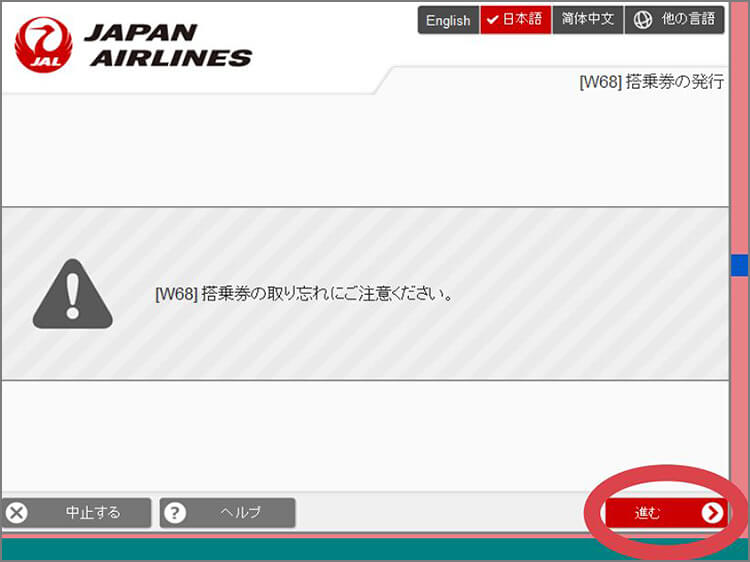Click the JAPAN AIRLINES wordmark
Image resolution: width=750 pixels, height=562 pixels.
point(167,45)
